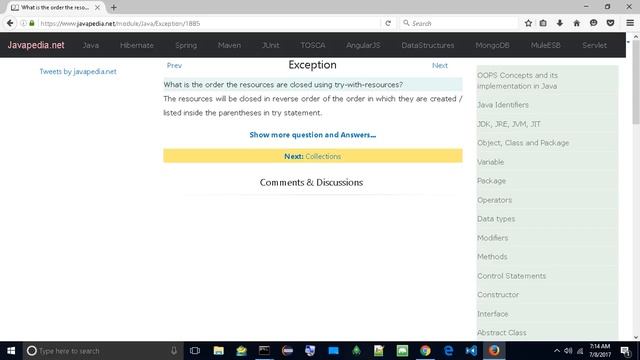640x360 pixels.
Task: Show the green padlock connection details
Action: pyautogui.click(x=32, y=23)
